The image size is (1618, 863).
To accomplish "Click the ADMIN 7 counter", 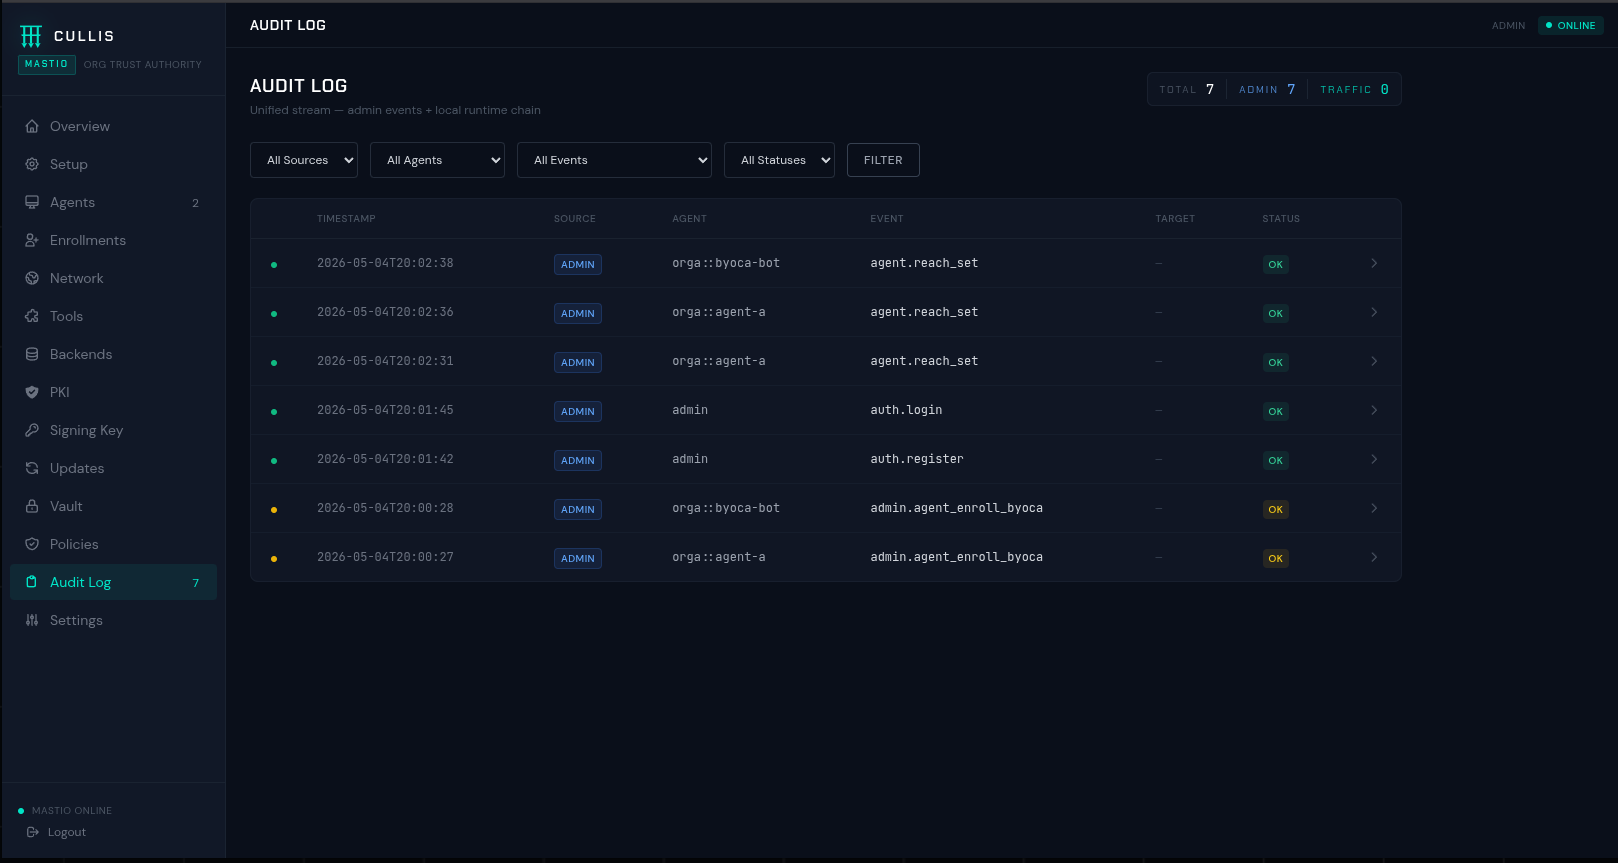I will [1267, 89].
